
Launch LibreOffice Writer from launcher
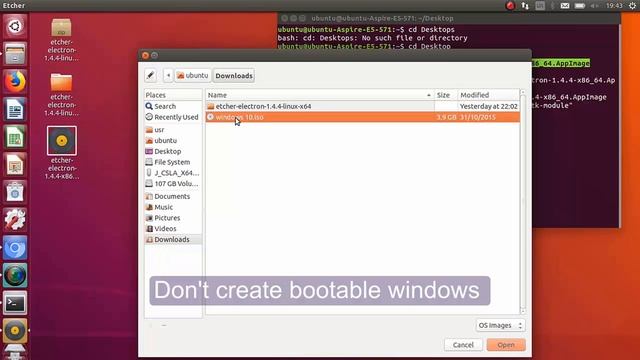coord(15,109)
